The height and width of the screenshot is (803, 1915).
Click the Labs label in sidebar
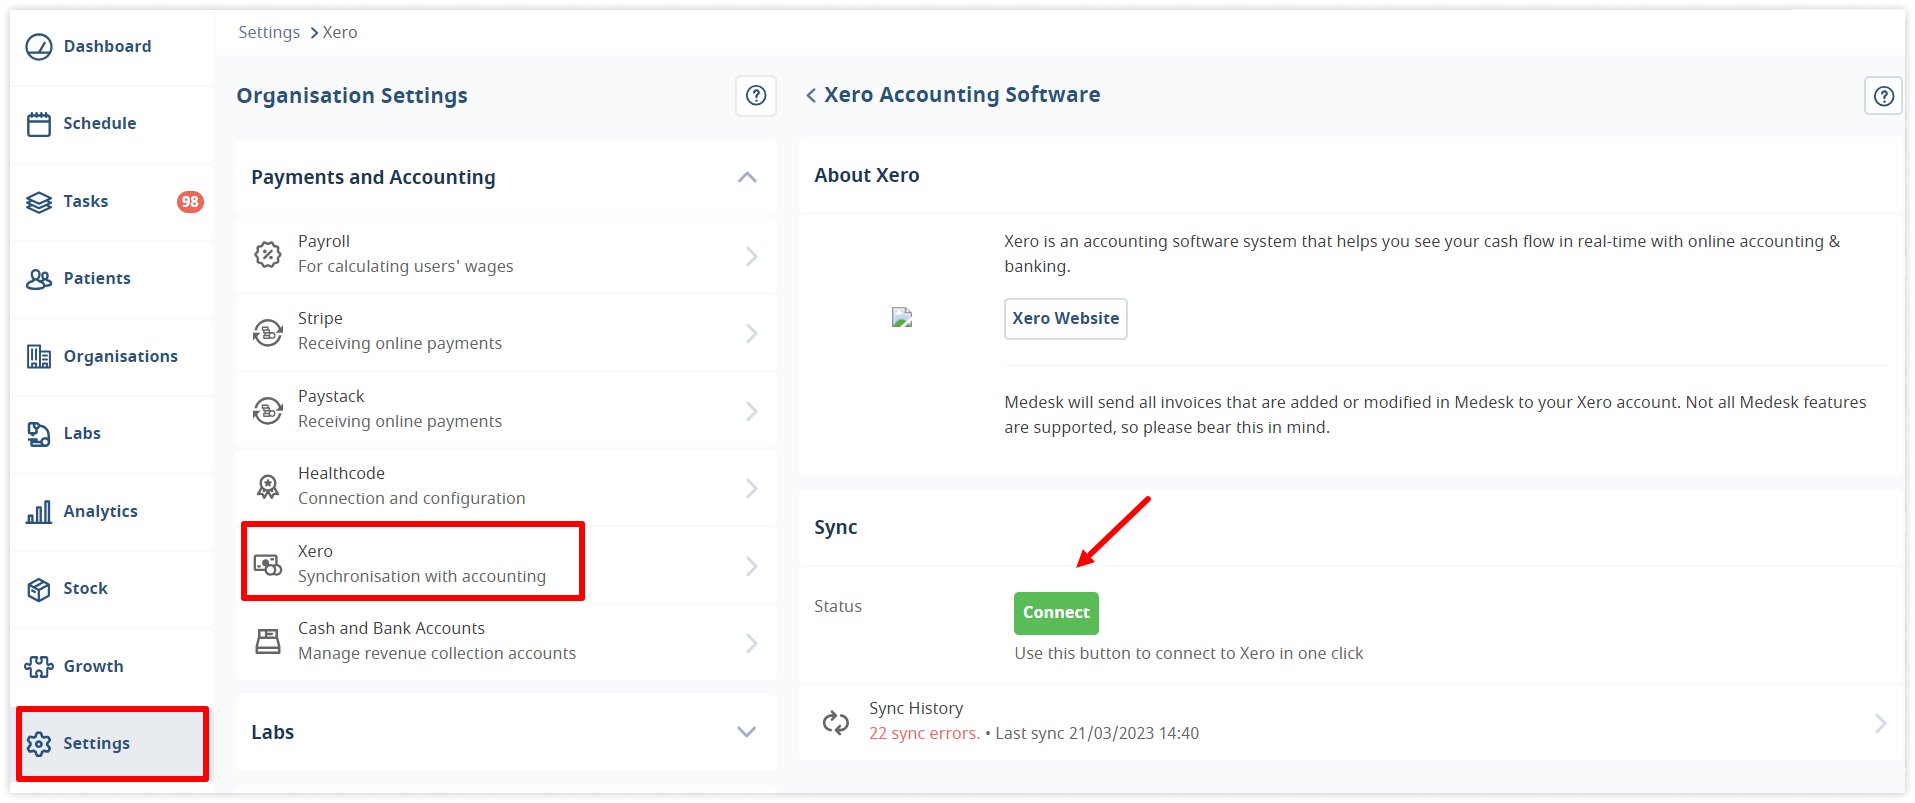(82, 434)
